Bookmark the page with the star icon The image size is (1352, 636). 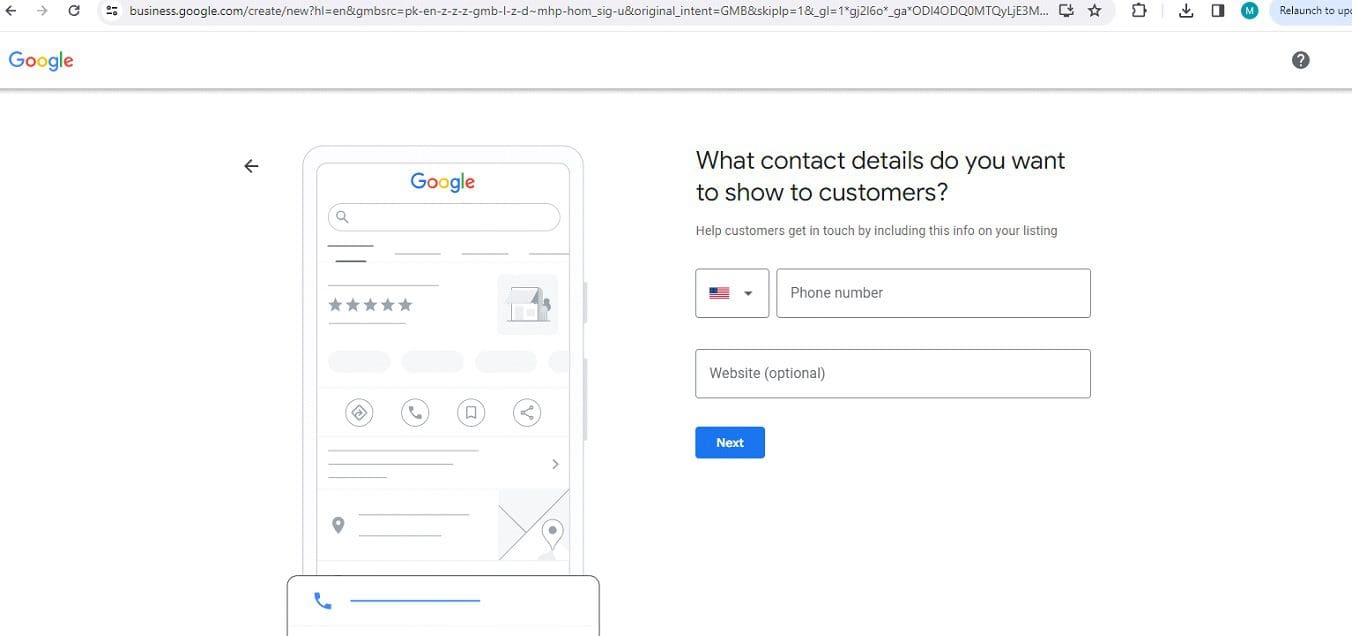point(1094,11)
